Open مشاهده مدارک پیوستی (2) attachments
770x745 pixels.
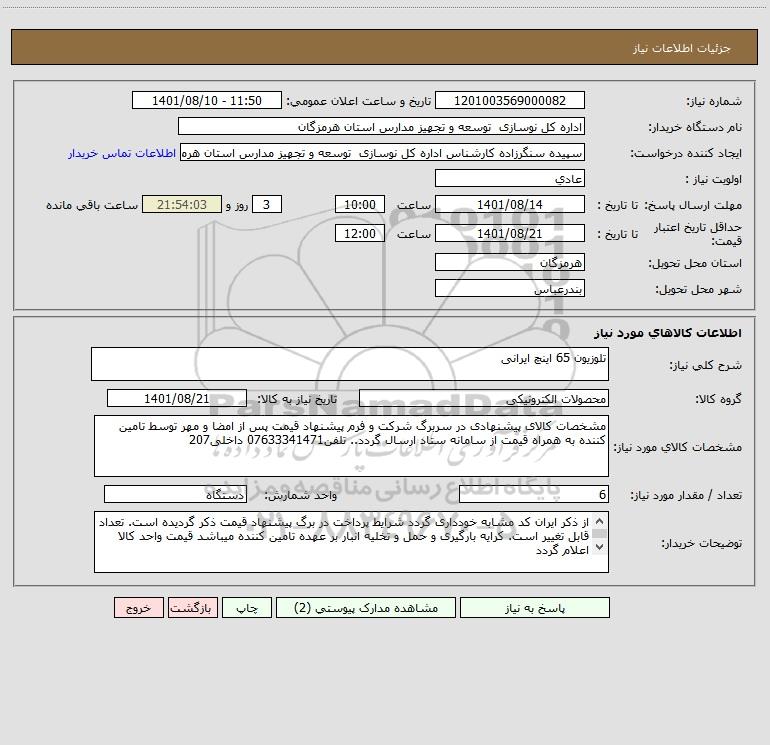click(x=366, y=608)
